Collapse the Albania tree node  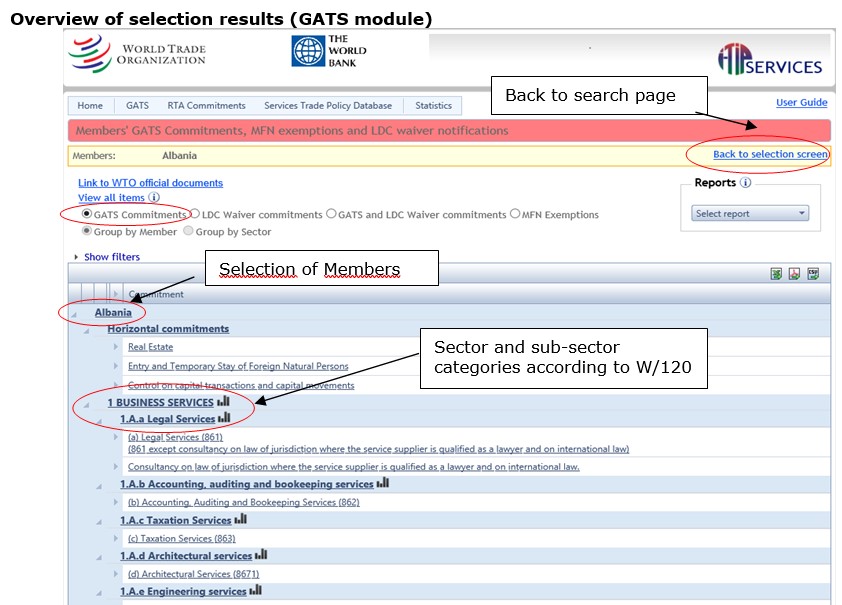(74, 315)
